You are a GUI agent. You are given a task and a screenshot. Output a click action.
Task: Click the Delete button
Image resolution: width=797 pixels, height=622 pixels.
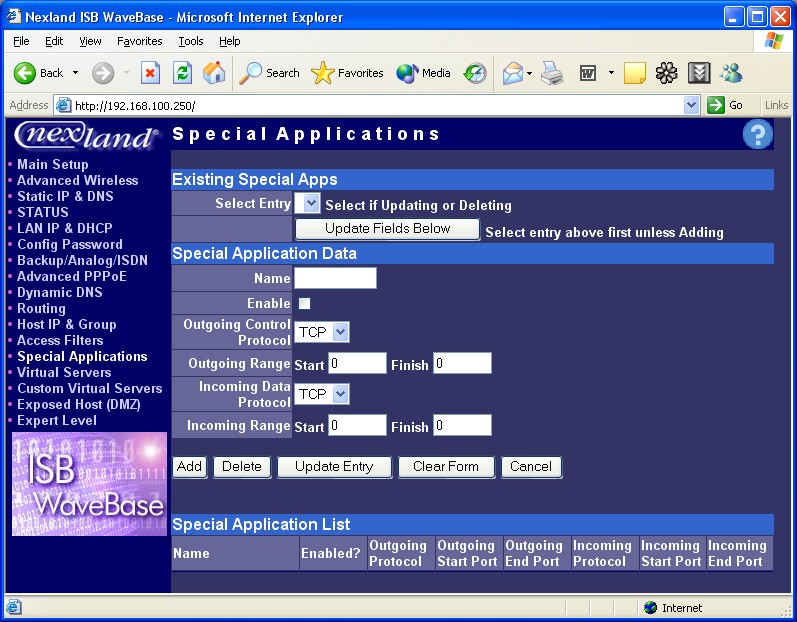click(242, 466)
